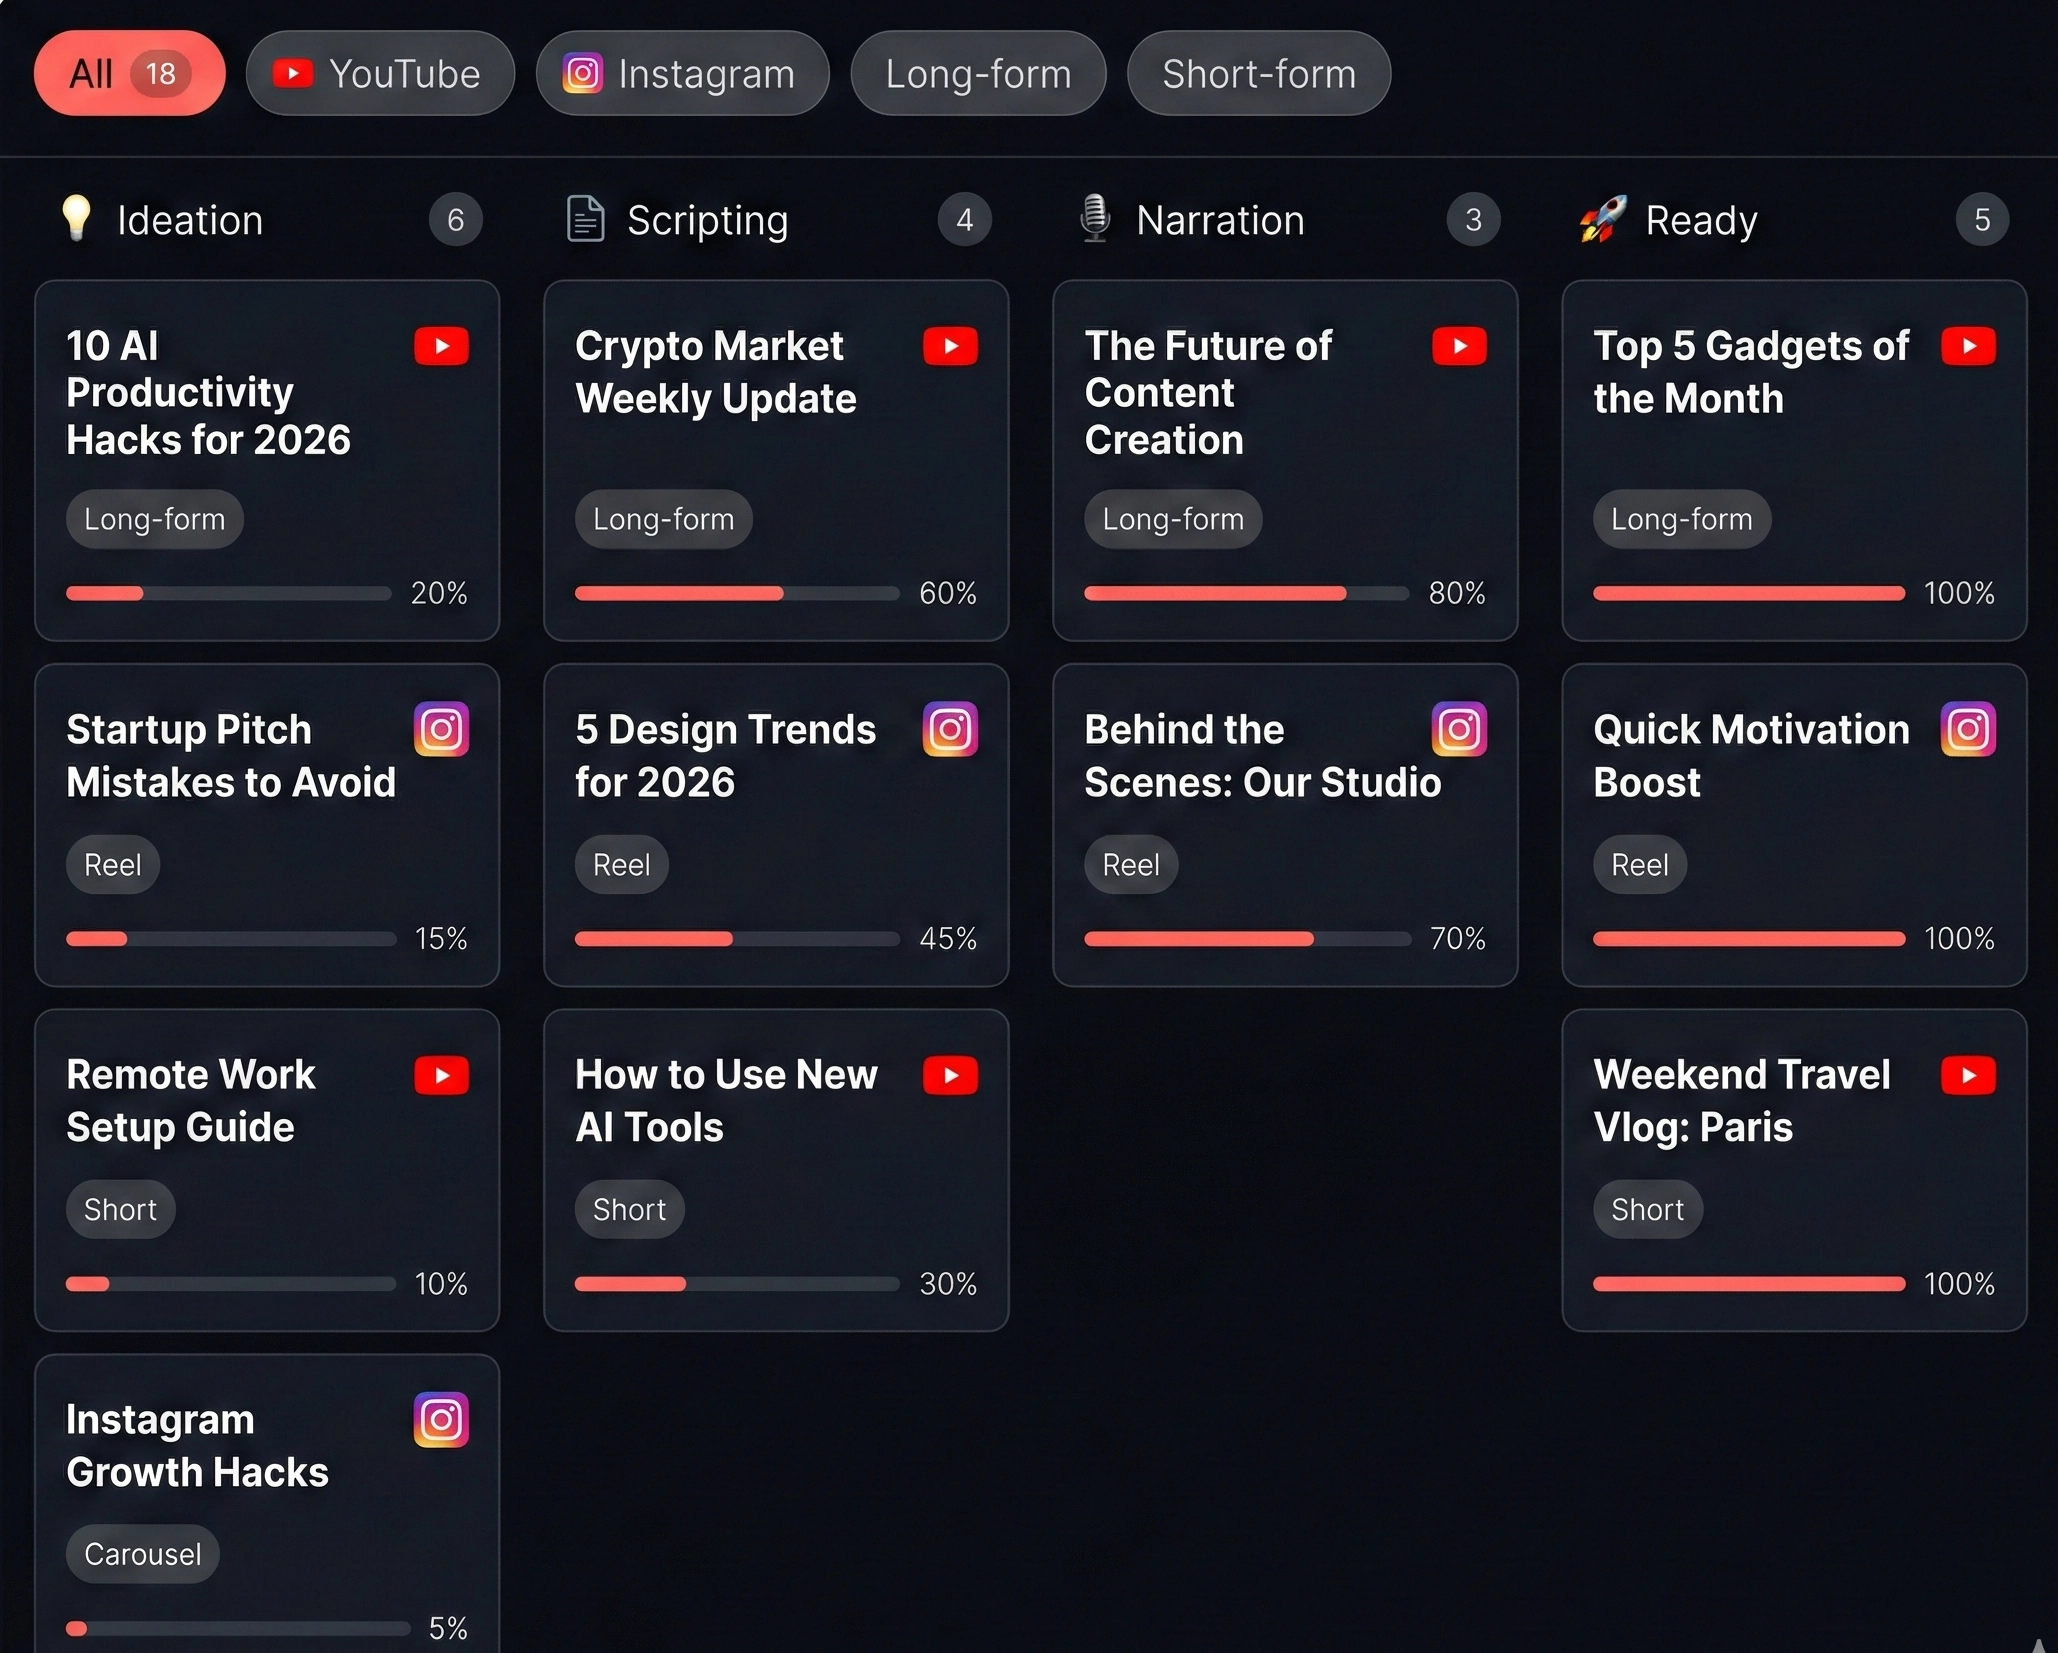Open the Remote Work Setup Guide card
The height and width of the screenshot is (1653, 2058).
coord(267,1169)
